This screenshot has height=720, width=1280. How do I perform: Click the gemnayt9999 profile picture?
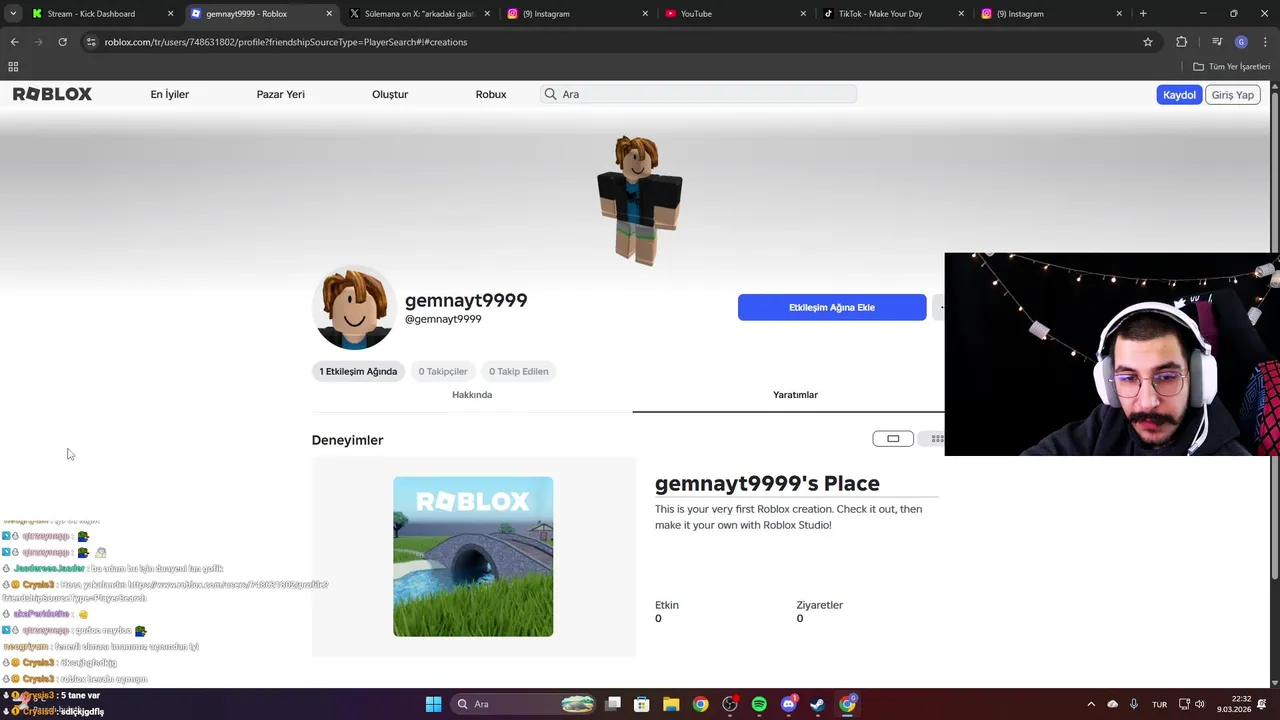[354, 307]
